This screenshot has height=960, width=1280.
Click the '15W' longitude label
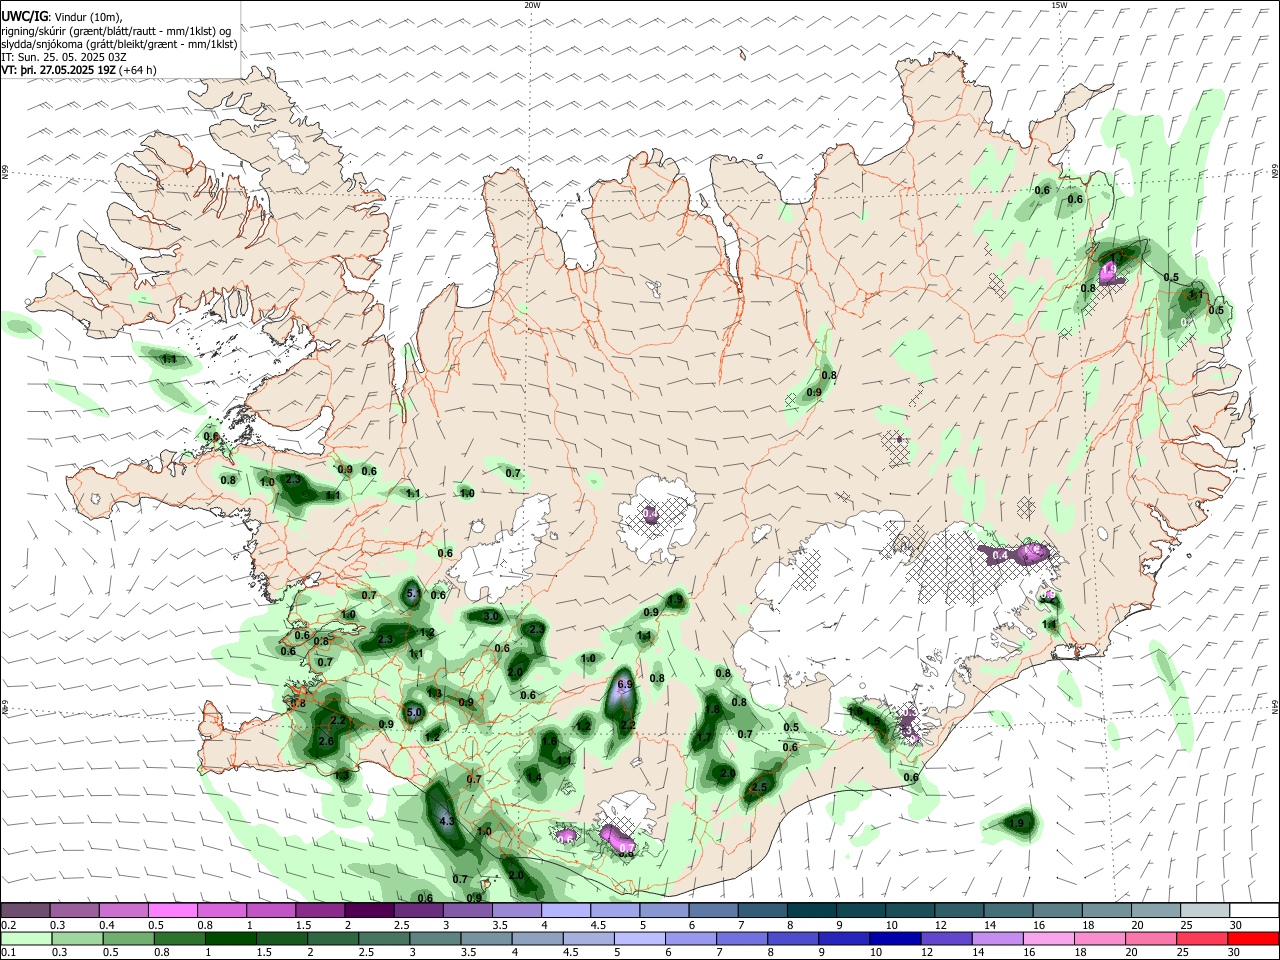(1059, 5)
